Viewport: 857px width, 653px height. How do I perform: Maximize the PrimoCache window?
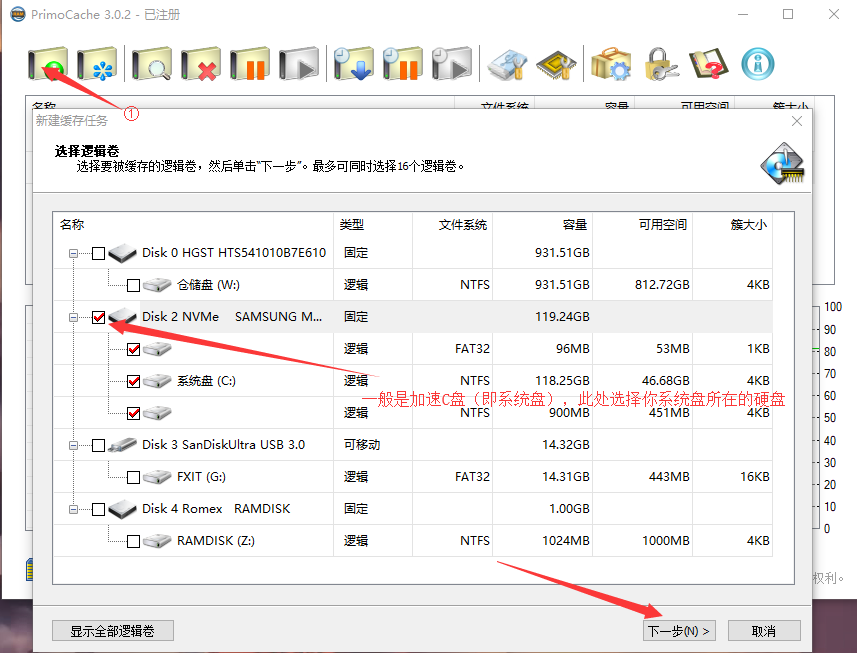coord(788,14)
